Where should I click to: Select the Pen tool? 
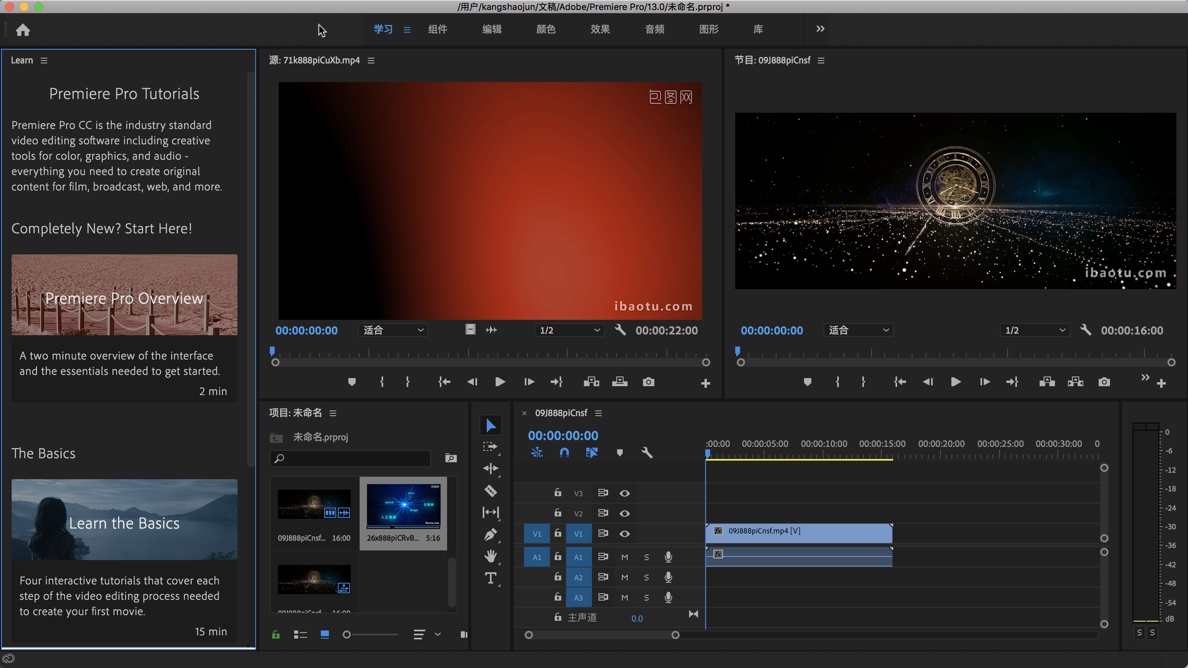491,535
